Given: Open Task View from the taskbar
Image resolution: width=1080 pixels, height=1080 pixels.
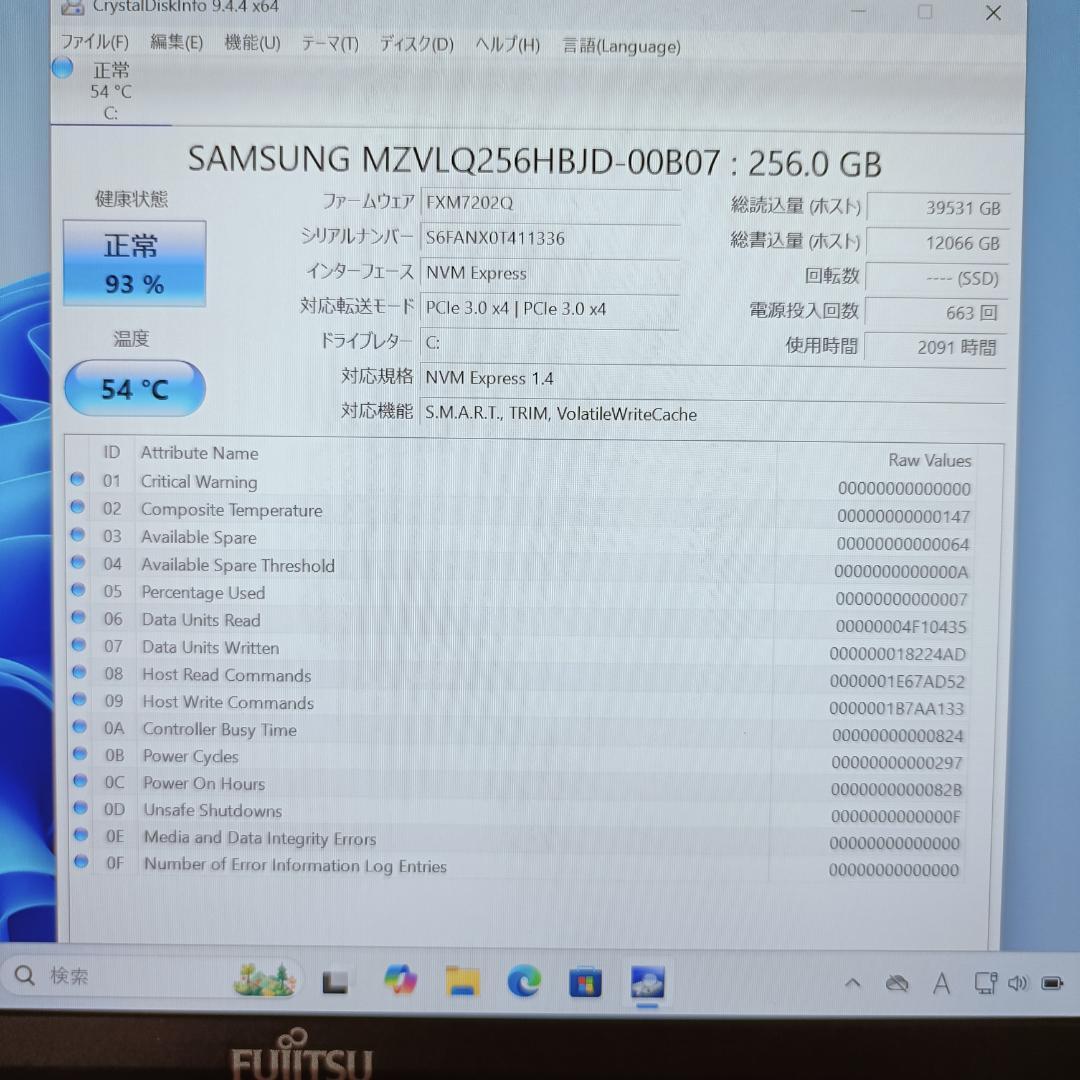Looking at the screenshot, I should pyautogui.click(x=335, y=982).
